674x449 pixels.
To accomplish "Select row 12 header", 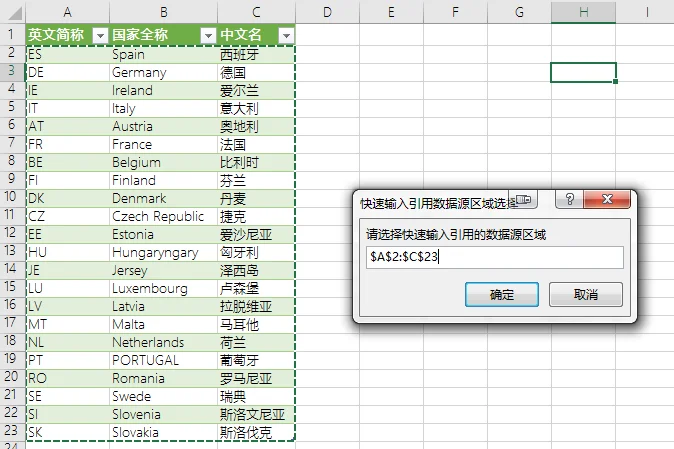I will pyautogui.click(x=12, y=234).
